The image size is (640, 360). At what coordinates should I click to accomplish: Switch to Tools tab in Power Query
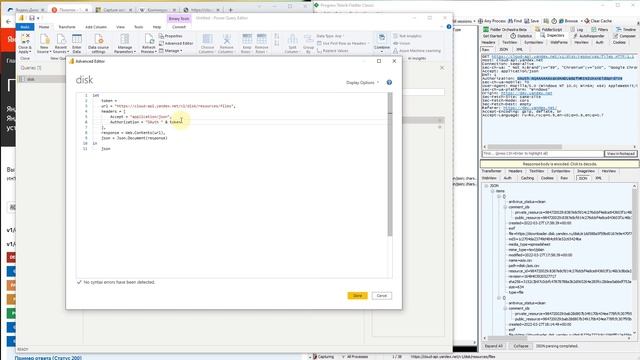(139, 27)
